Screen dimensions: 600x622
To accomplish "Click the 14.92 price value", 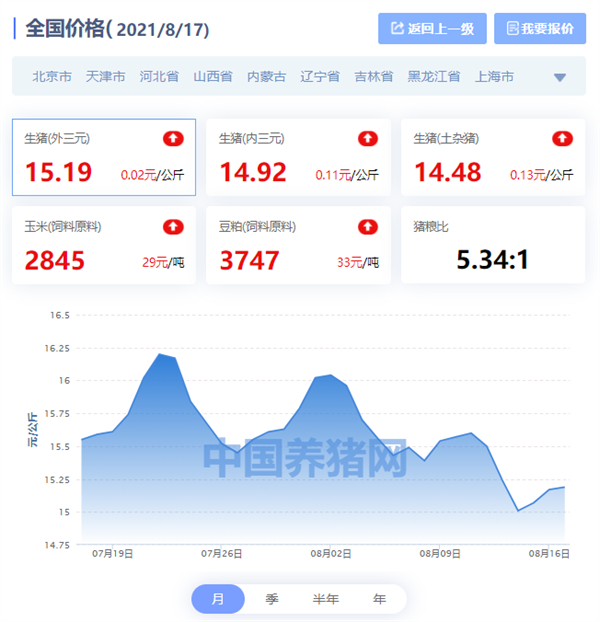I will [253, 172].
